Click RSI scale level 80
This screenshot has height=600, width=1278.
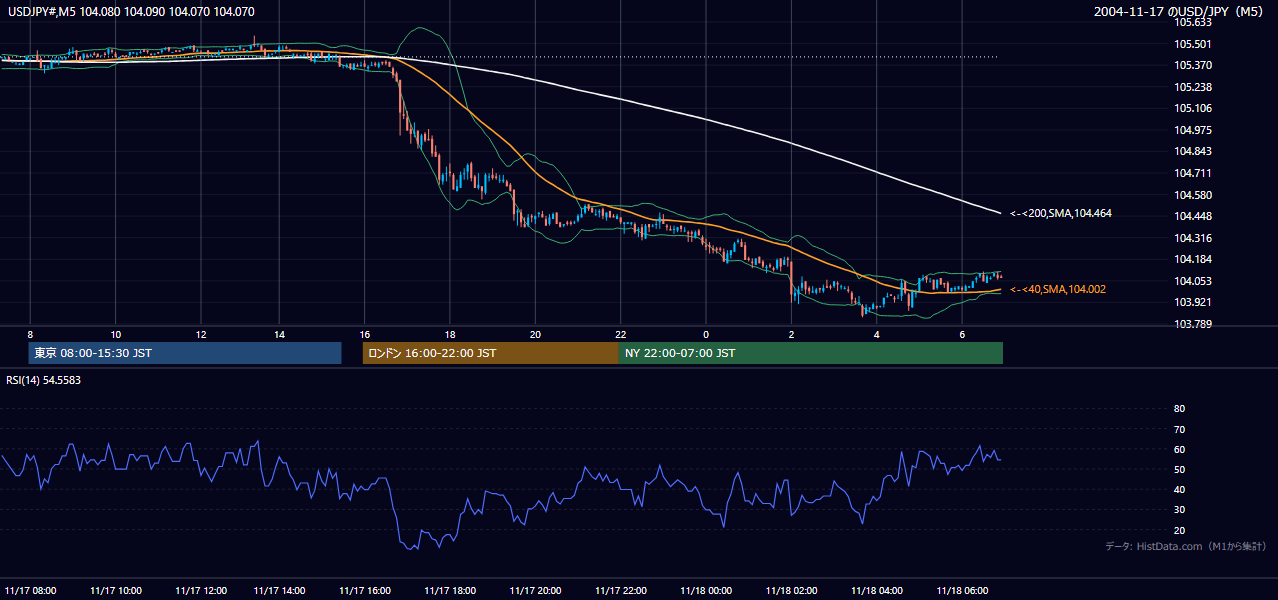click(1179, 409)
